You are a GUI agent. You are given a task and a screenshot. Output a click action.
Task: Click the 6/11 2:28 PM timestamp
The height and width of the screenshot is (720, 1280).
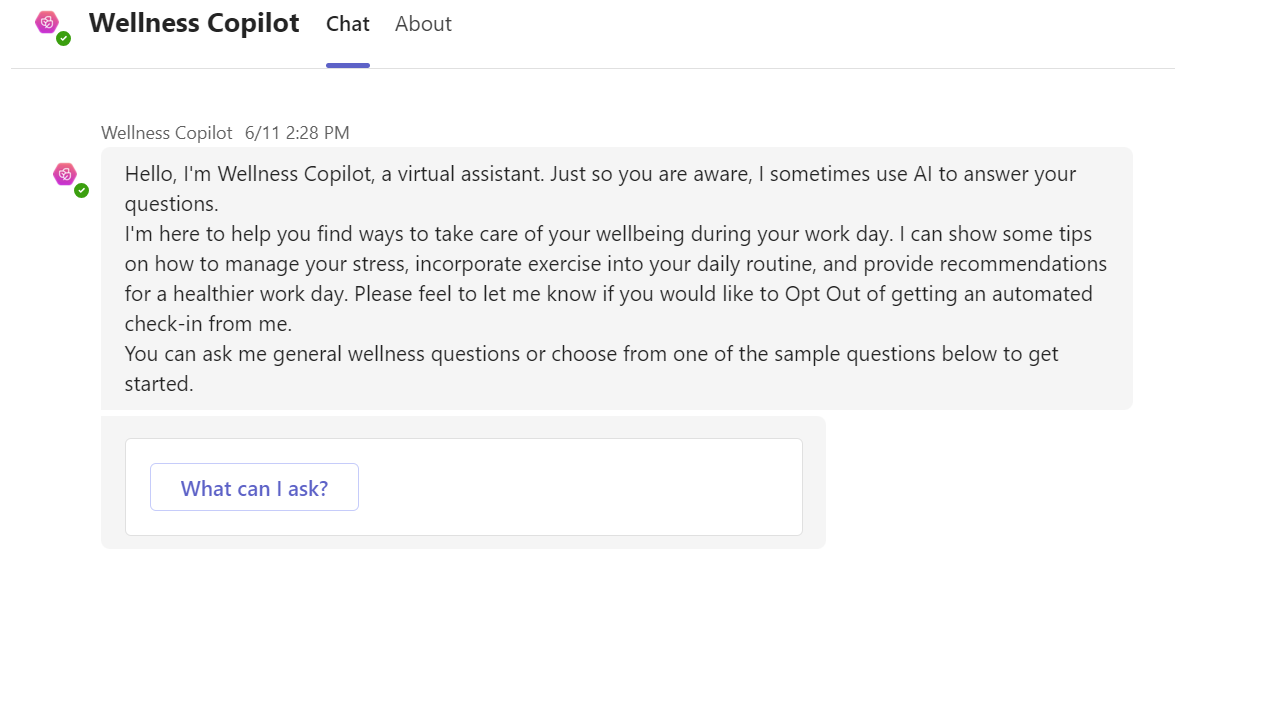pos(297,133)
